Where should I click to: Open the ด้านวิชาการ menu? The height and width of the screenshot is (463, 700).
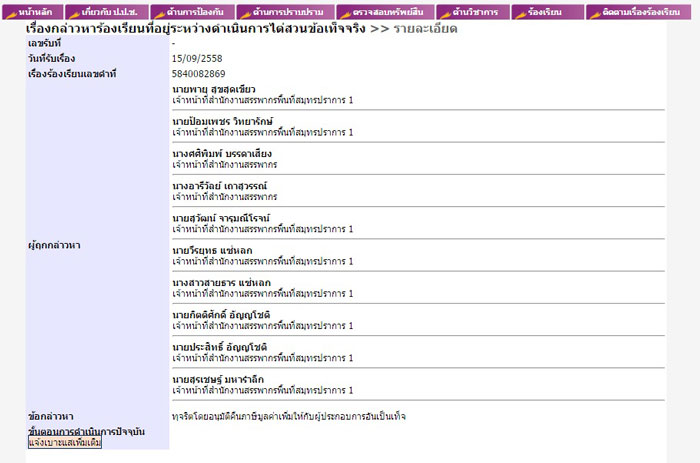coord(469,12)
